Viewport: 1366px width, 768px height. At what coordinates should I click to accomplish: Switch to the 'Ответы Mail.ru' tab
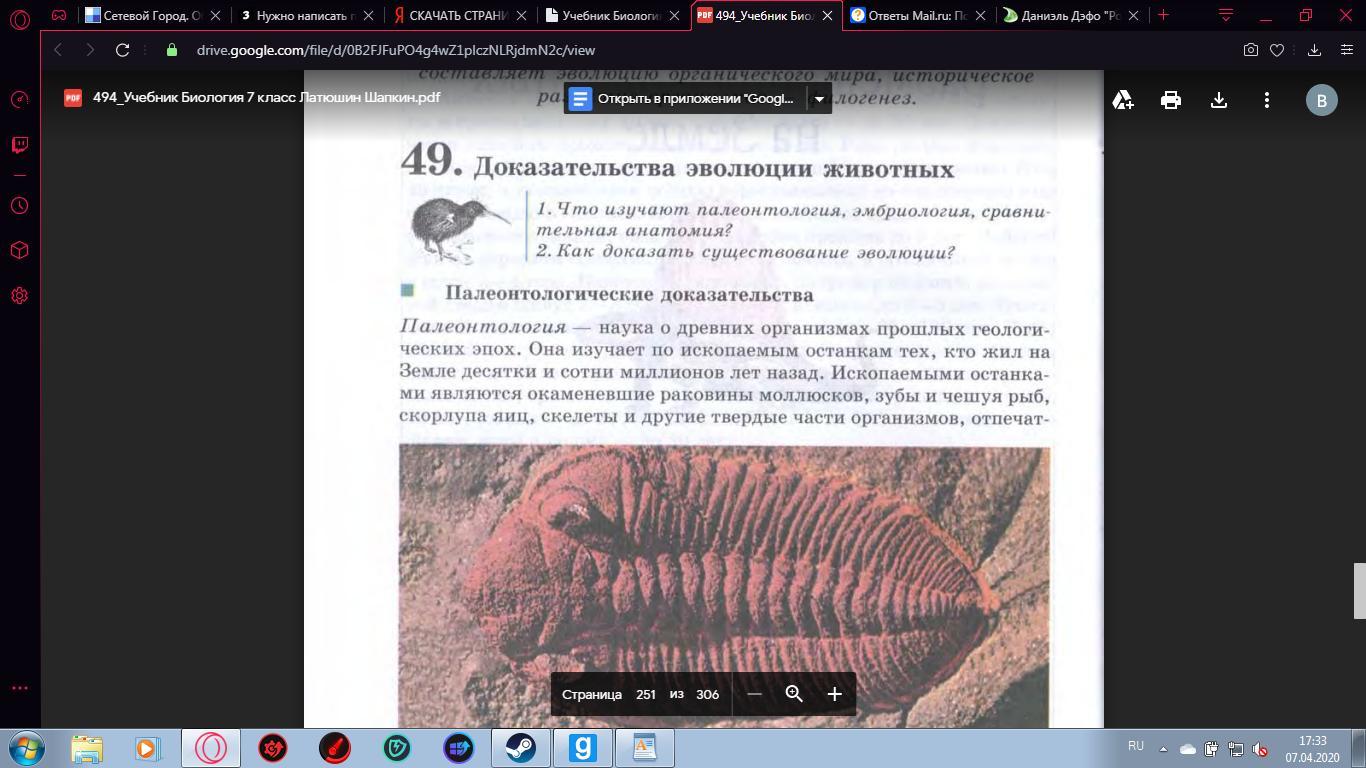(x=919, y=16)
